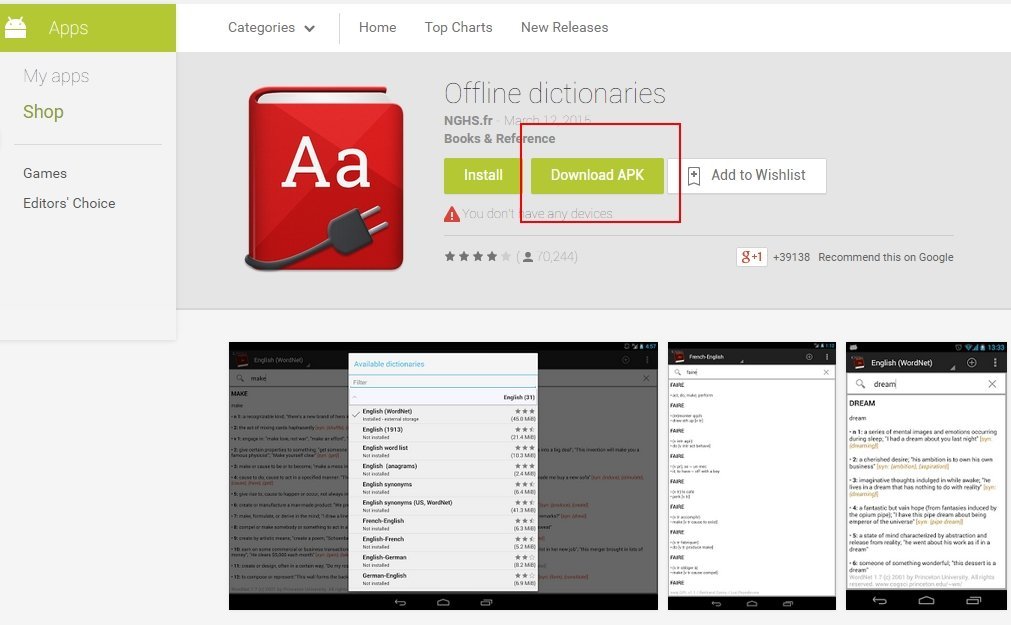Click the Download APK button
The height and width of the screenshot is (625, 1011).
597,175
